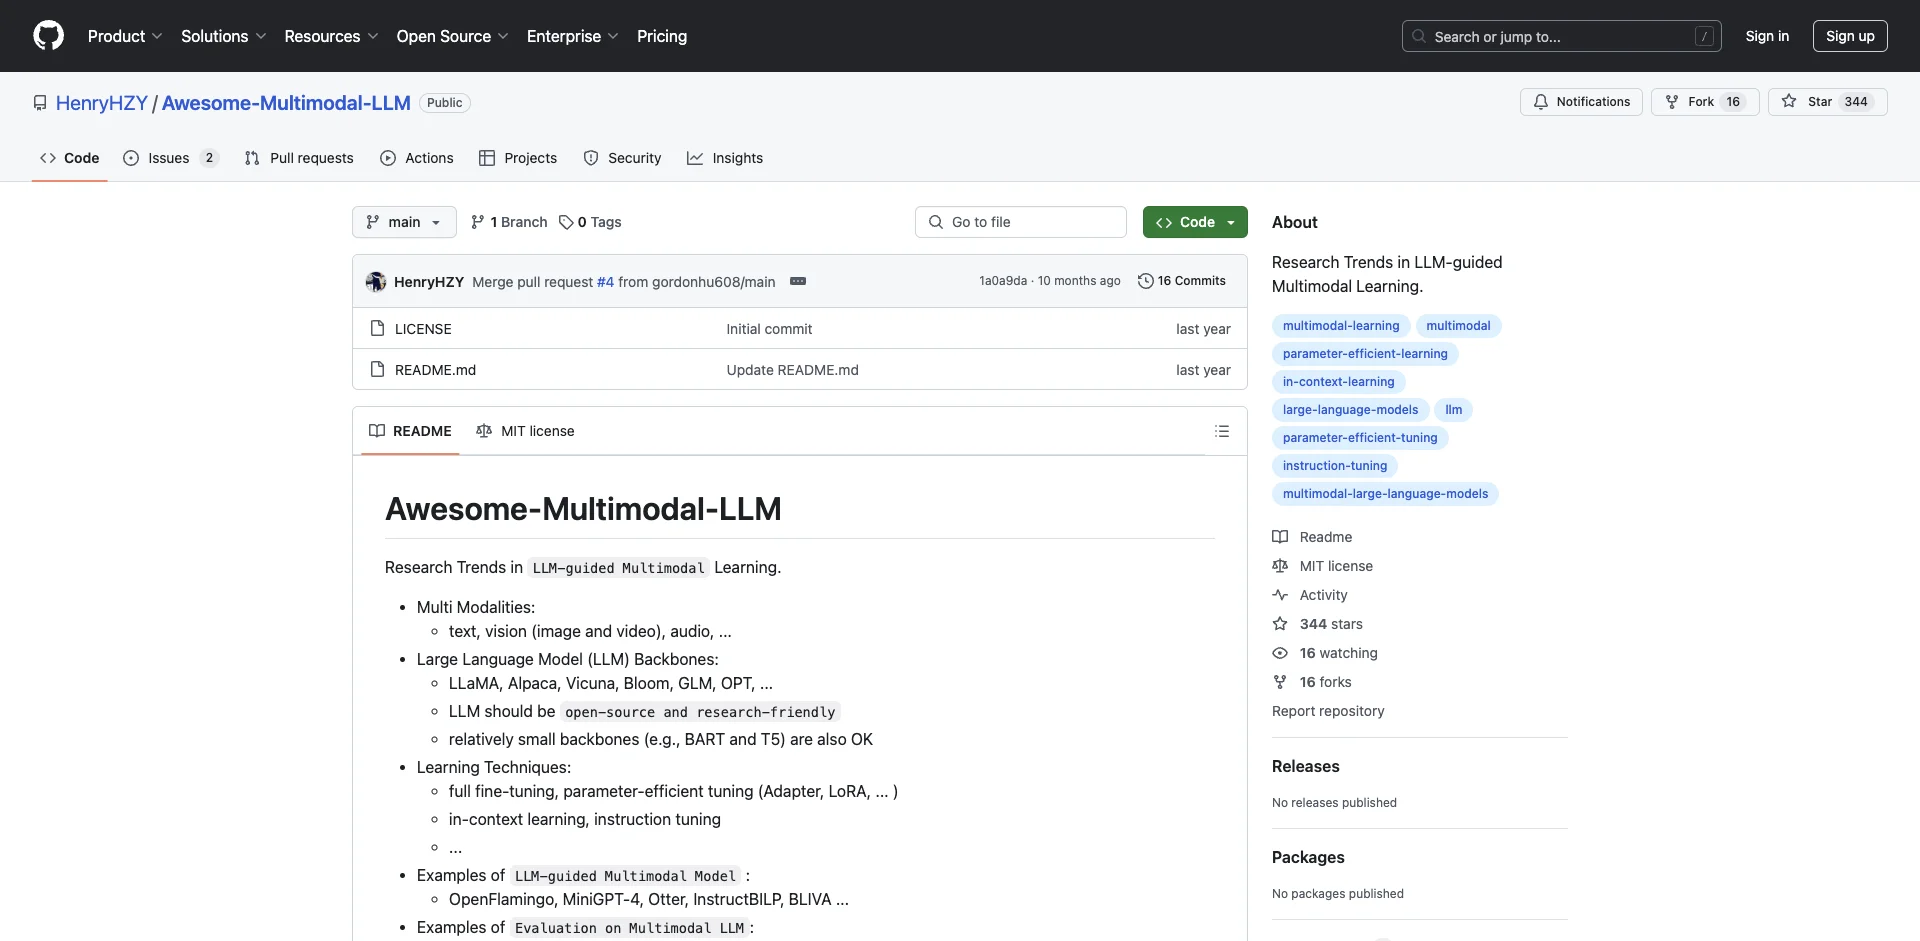Click Sign in
Image resolution: width=1920 pixels, height=941 pixels.
pyautogui.click(x=1767, y=36)
